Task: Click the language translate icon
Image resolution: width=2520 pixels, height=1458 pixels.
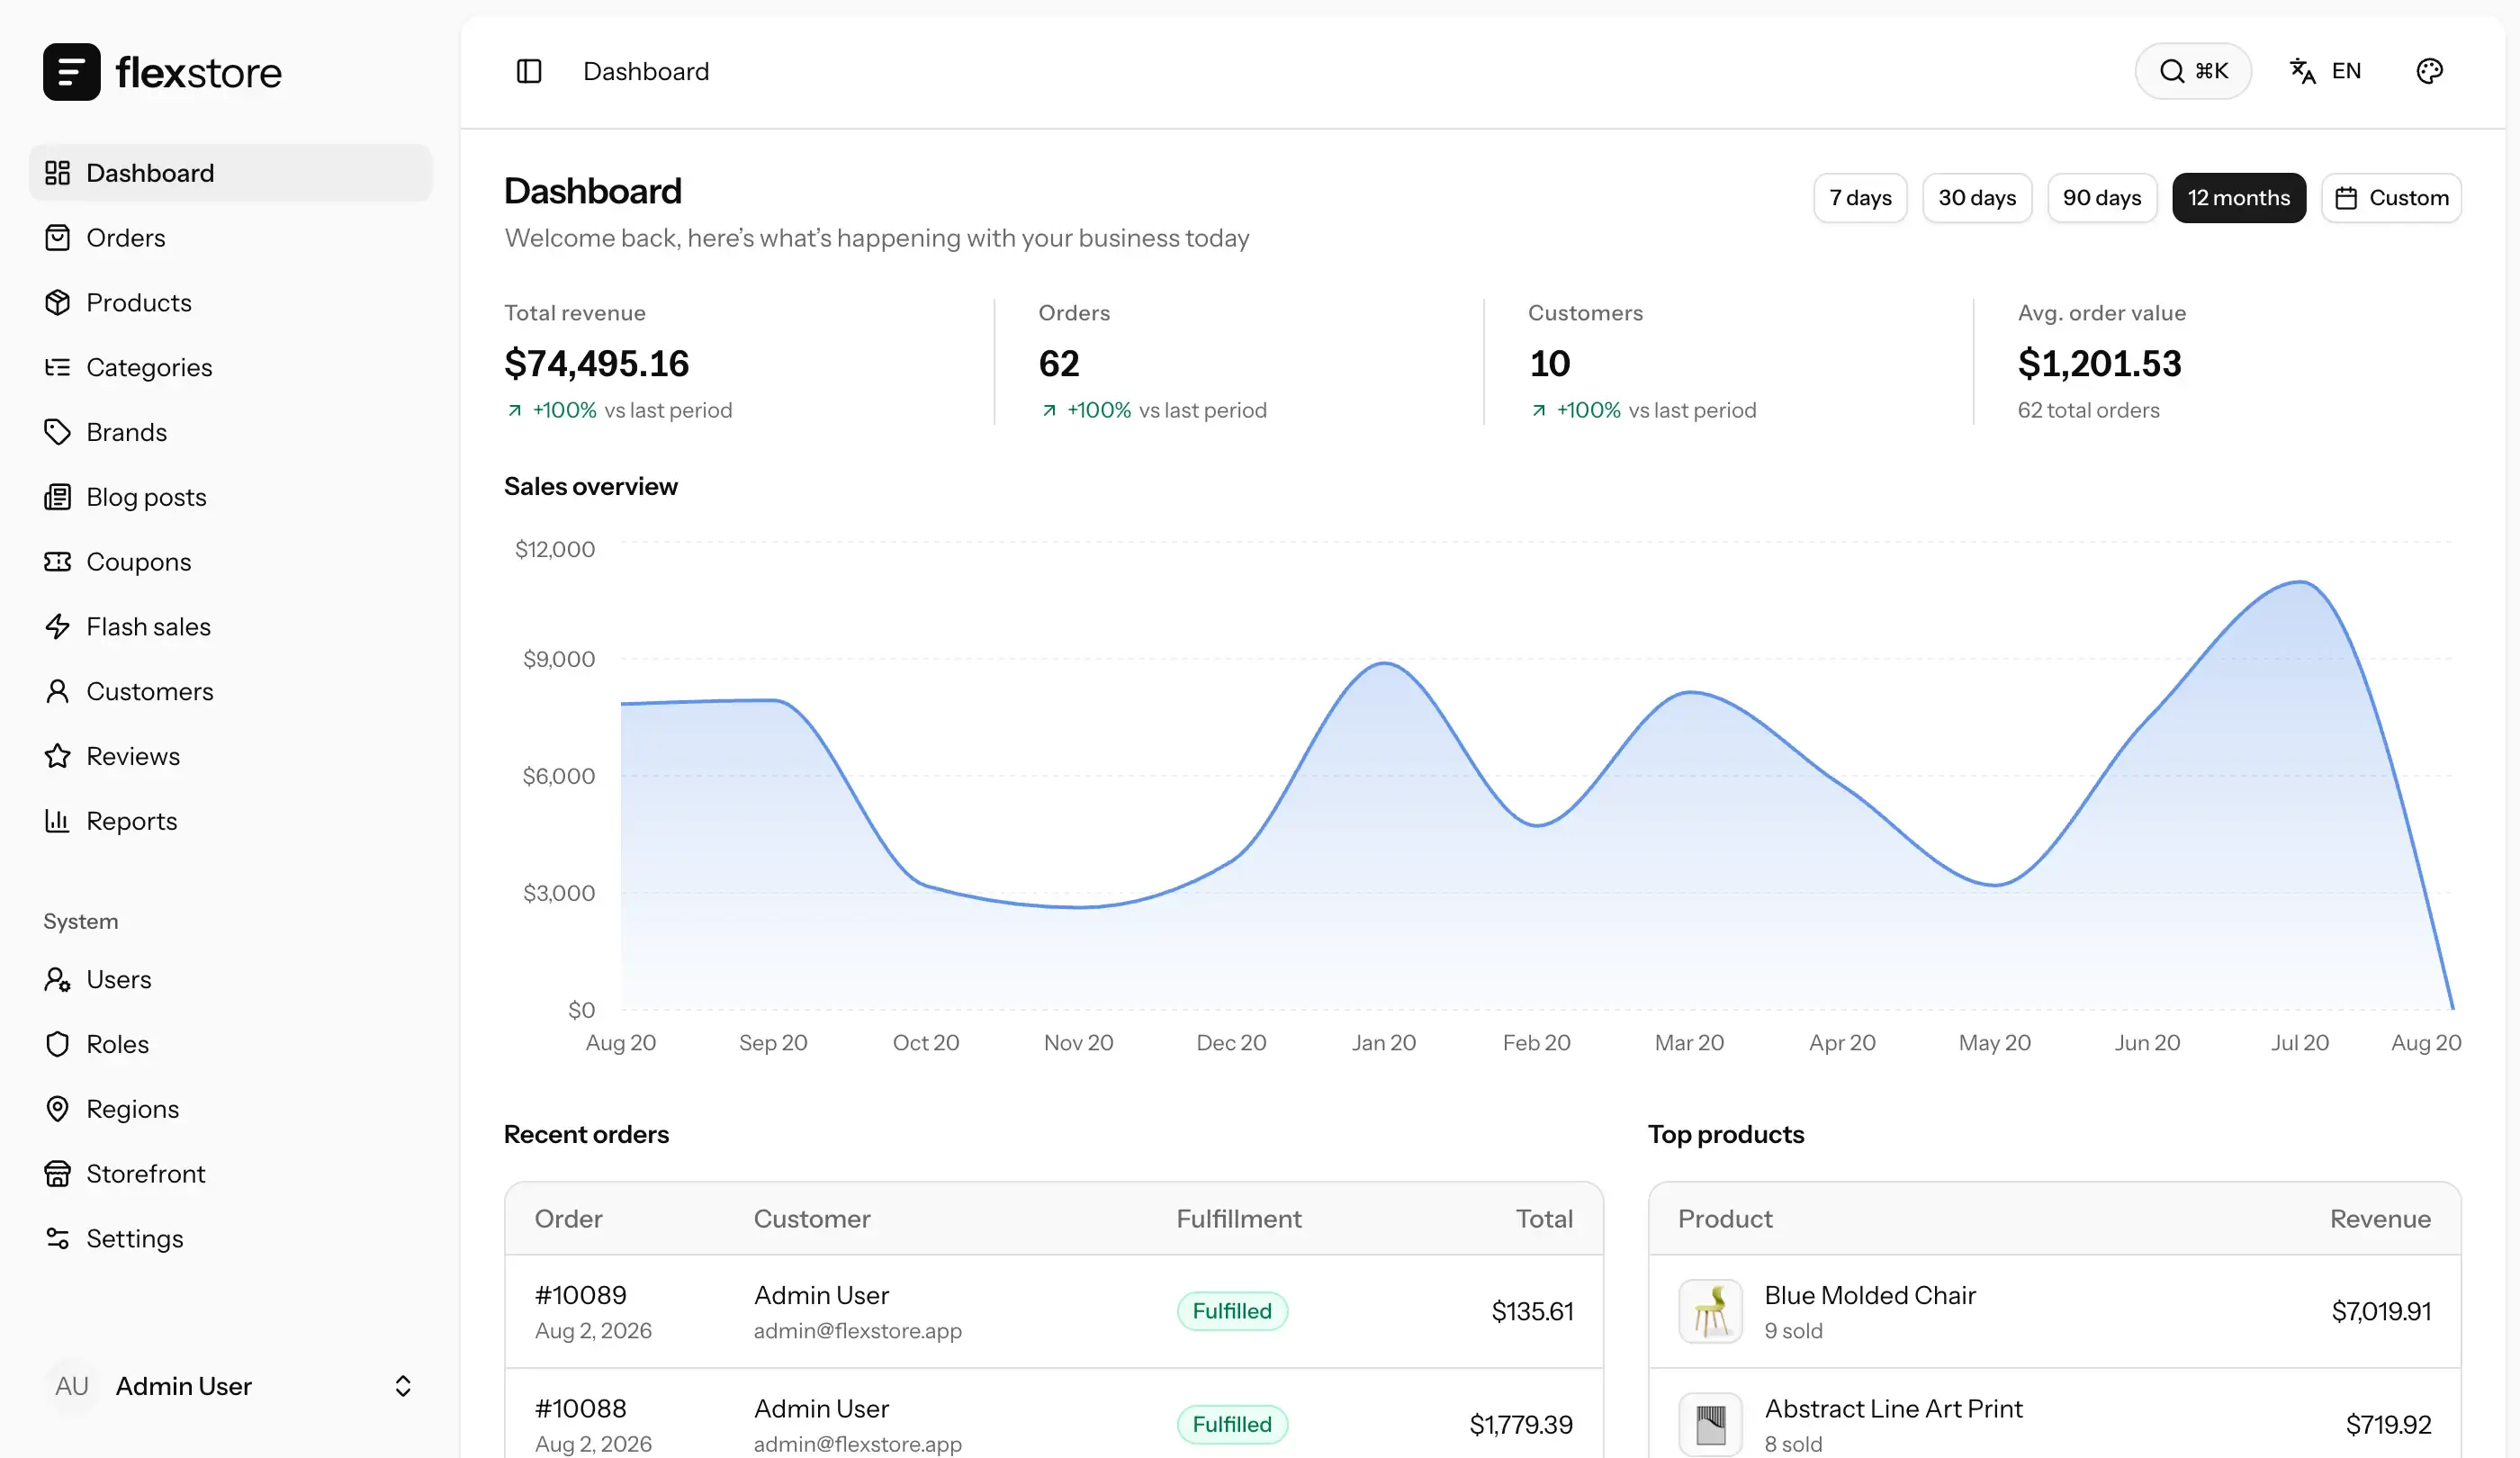Action: 2302,71
